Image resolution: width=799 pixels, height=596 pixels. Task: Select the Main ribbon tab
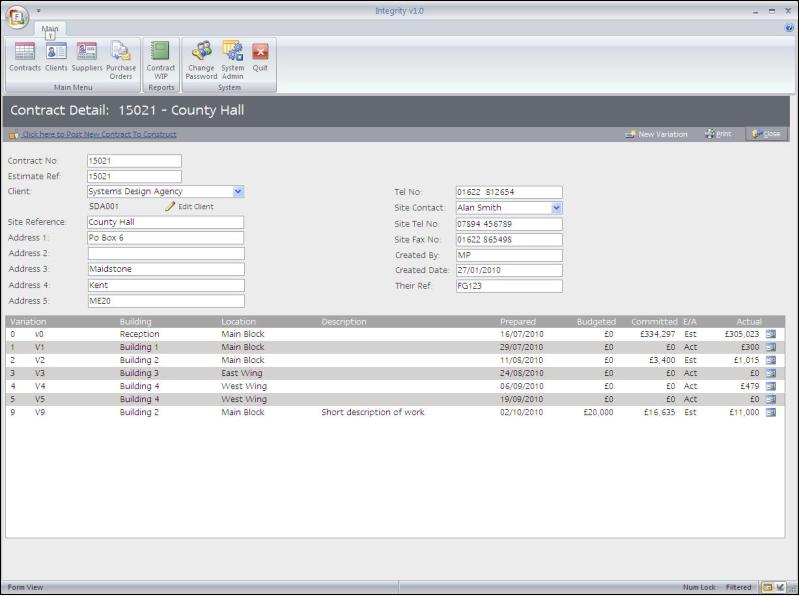50,28
